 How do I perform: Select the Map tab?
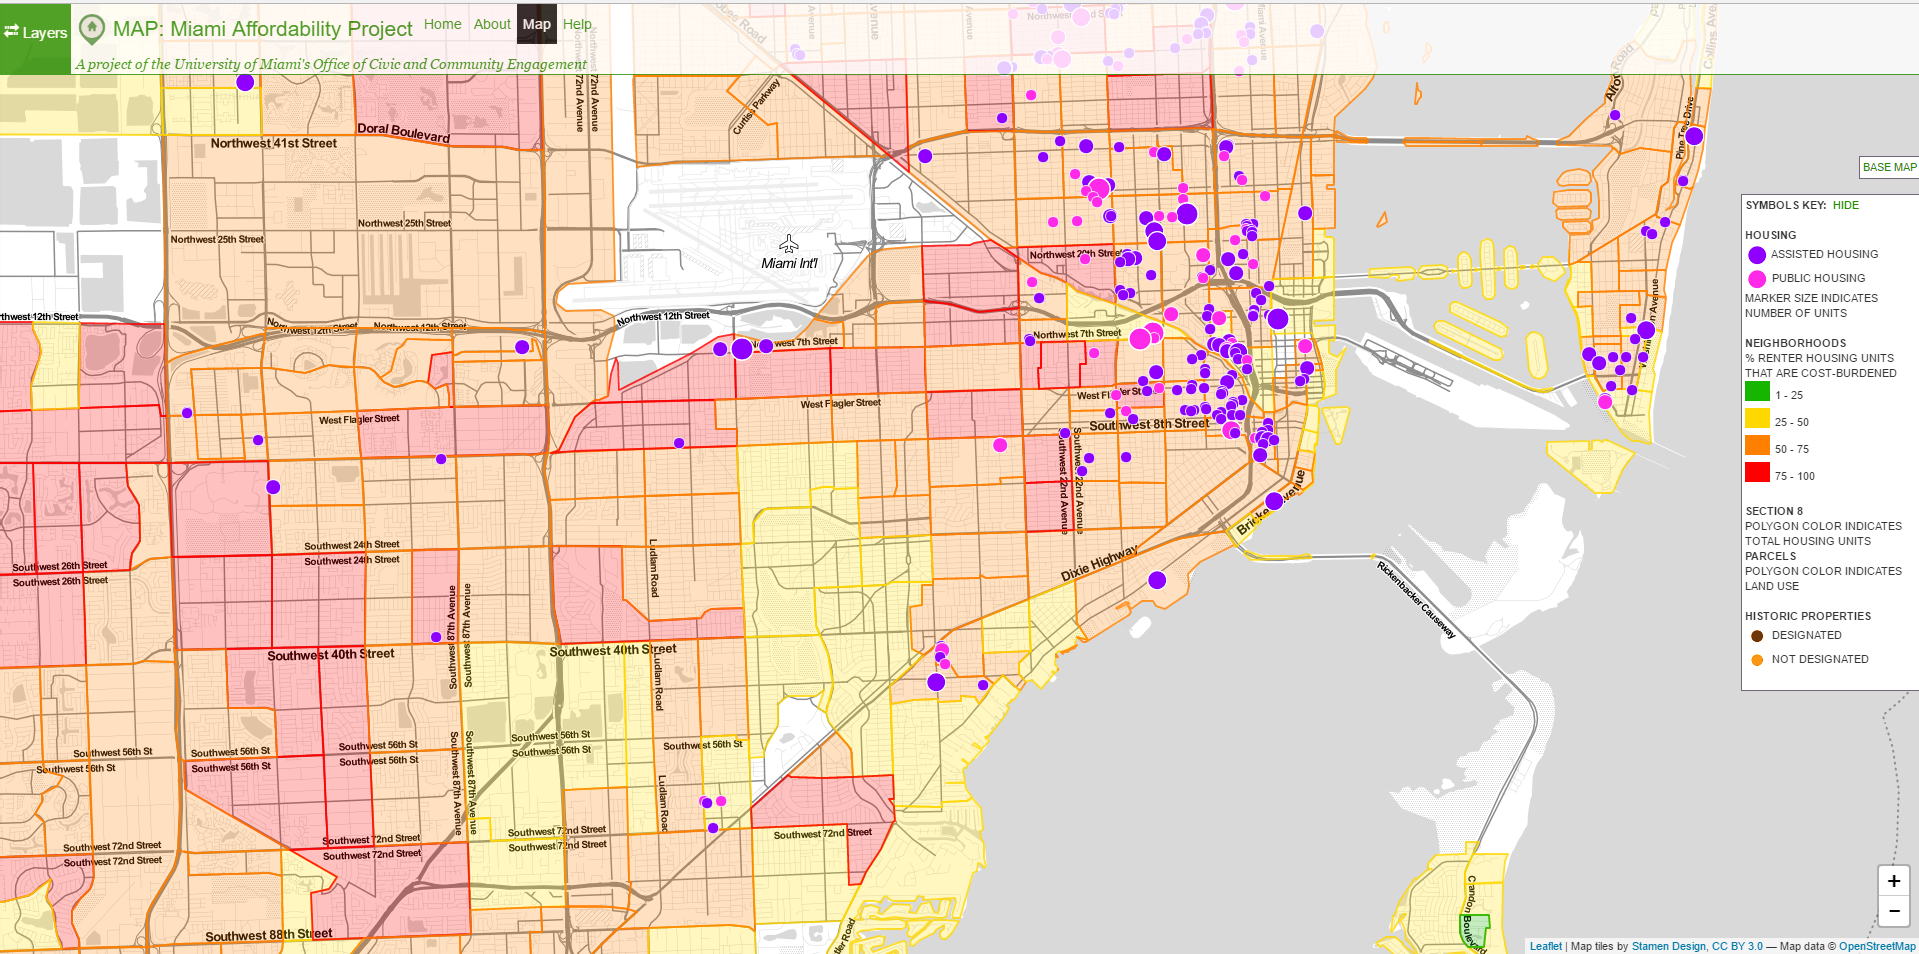(x=536, y=24)
